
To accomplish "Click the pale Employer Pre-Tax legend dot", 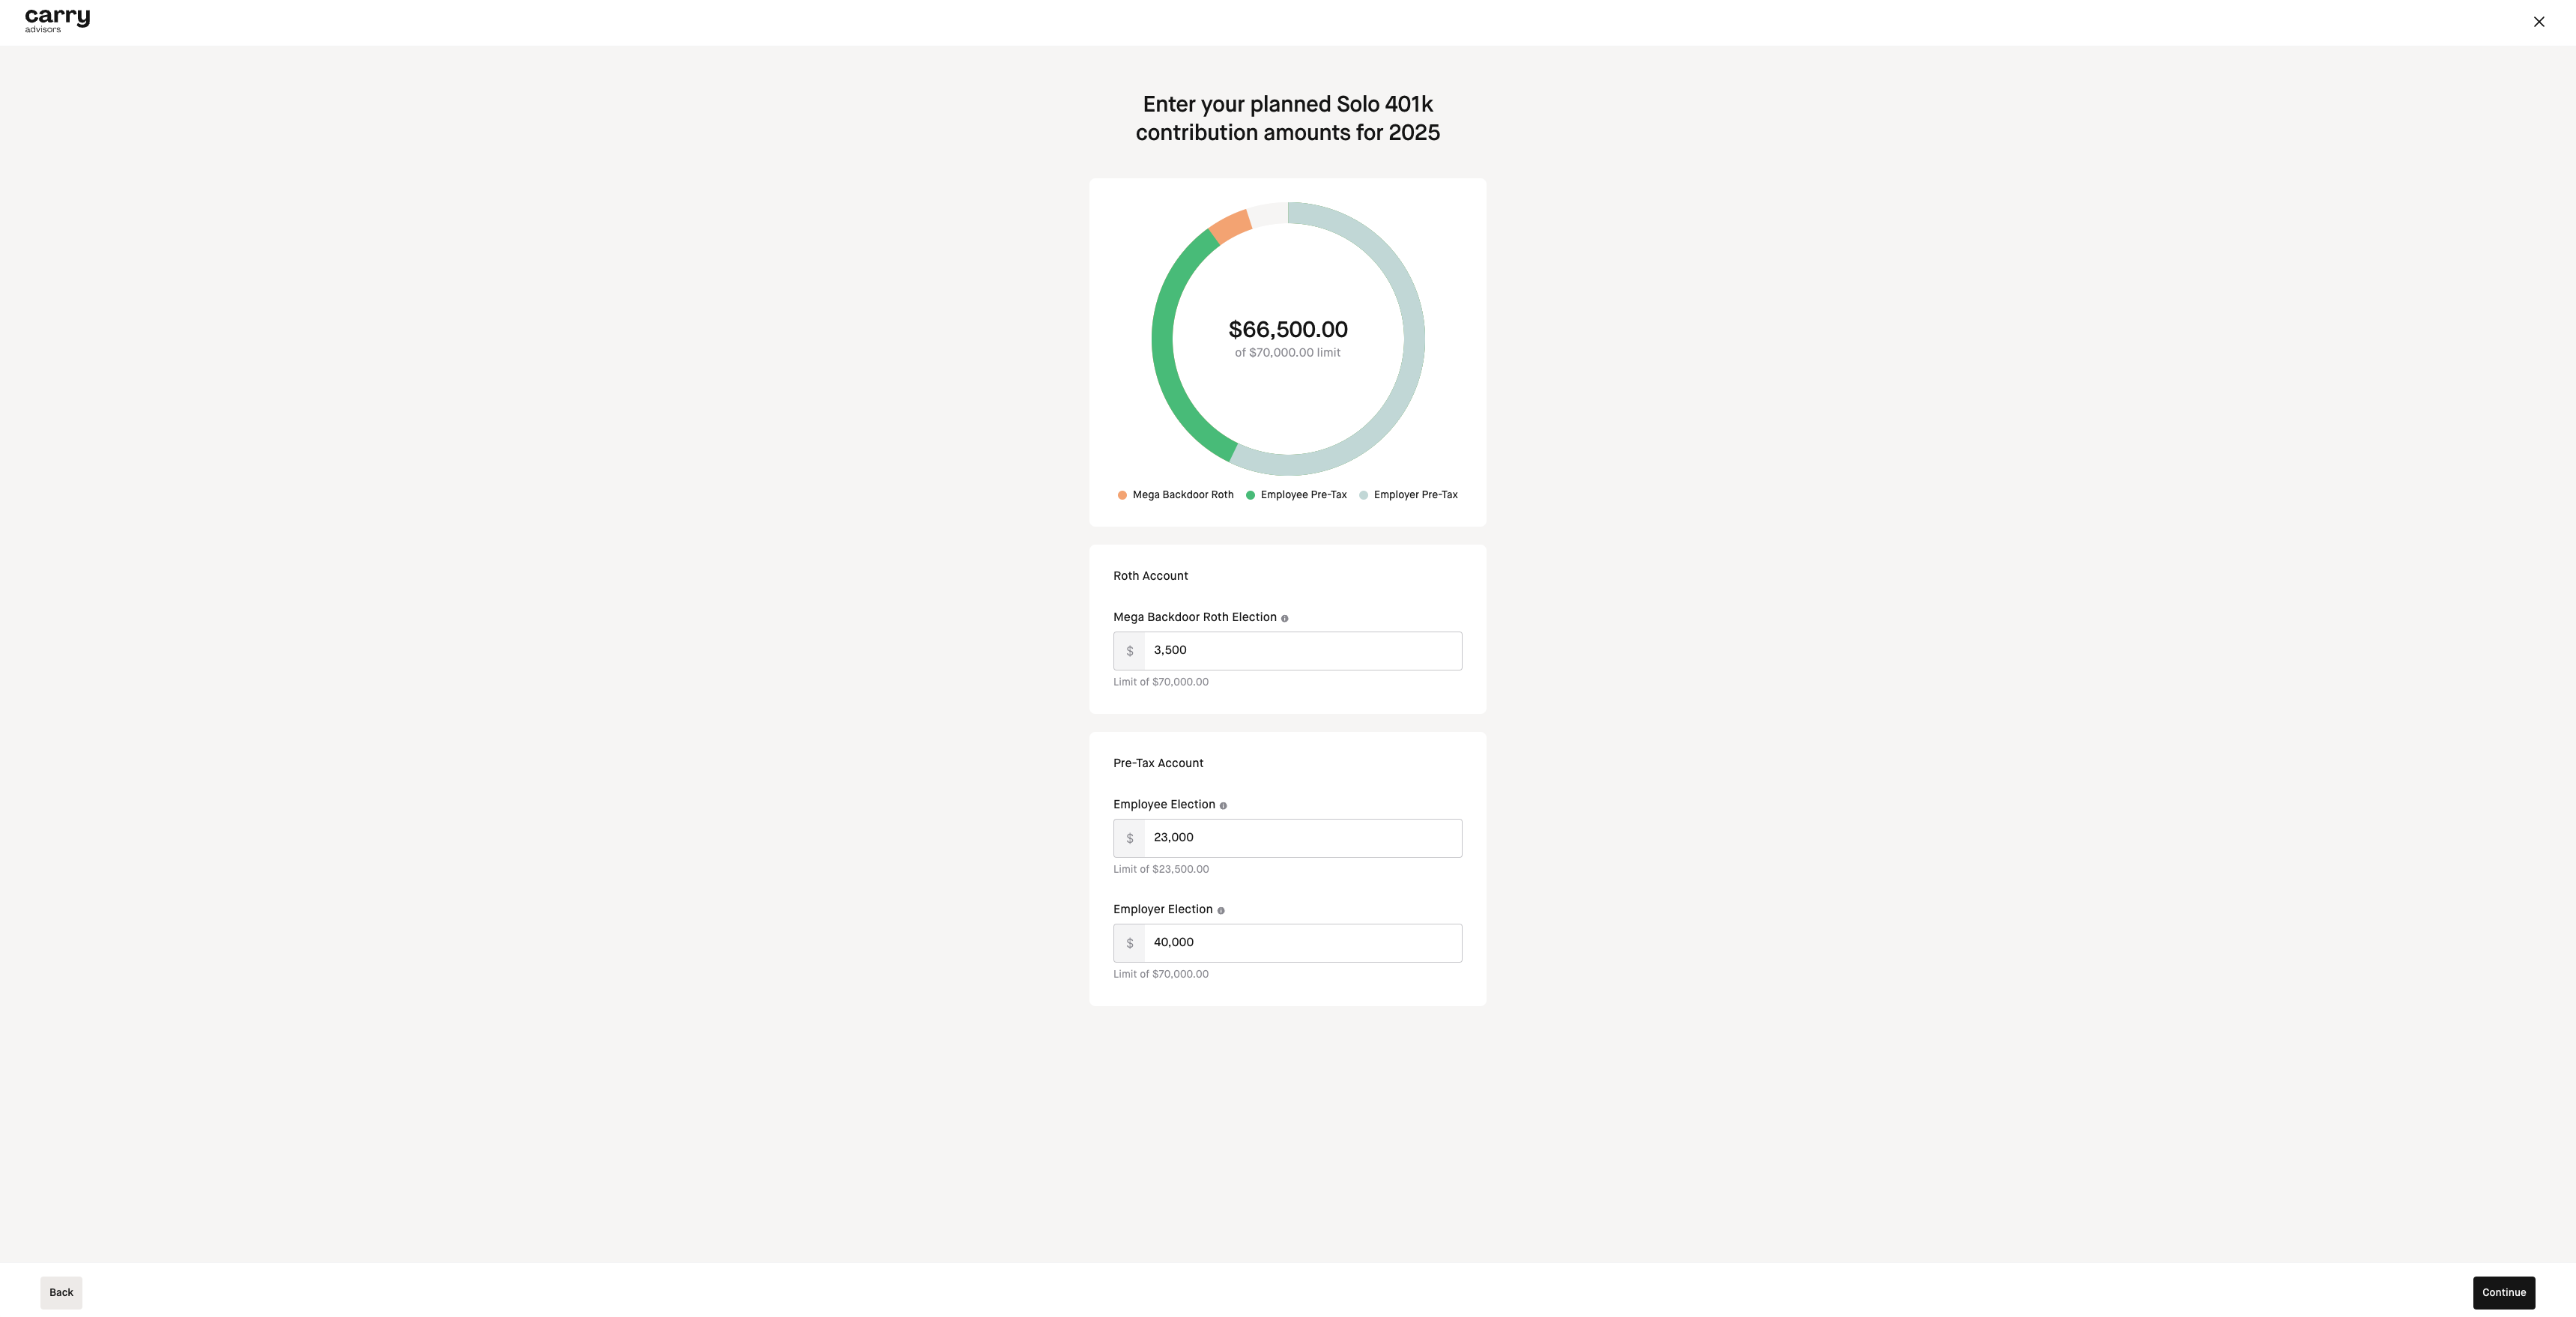I will (1363, 495).
